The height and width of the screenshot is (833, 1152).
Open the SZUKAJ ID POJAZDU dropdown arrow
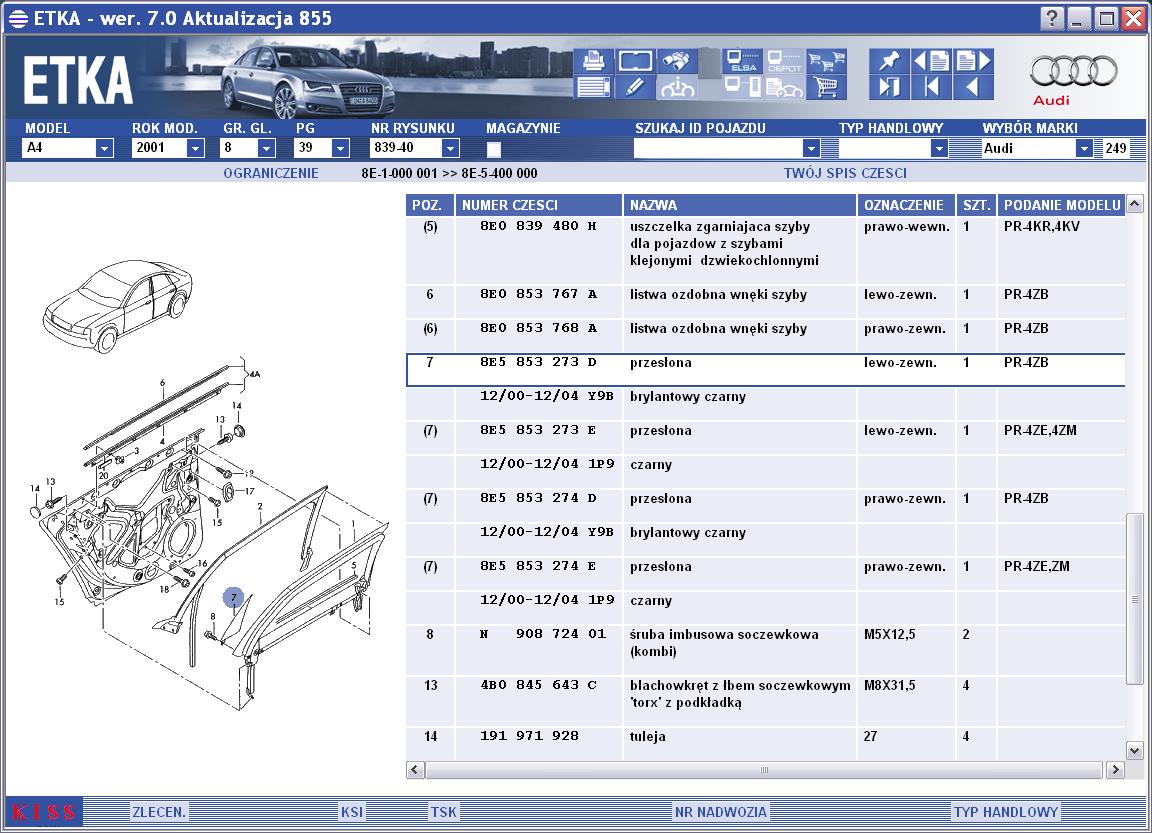811,148
